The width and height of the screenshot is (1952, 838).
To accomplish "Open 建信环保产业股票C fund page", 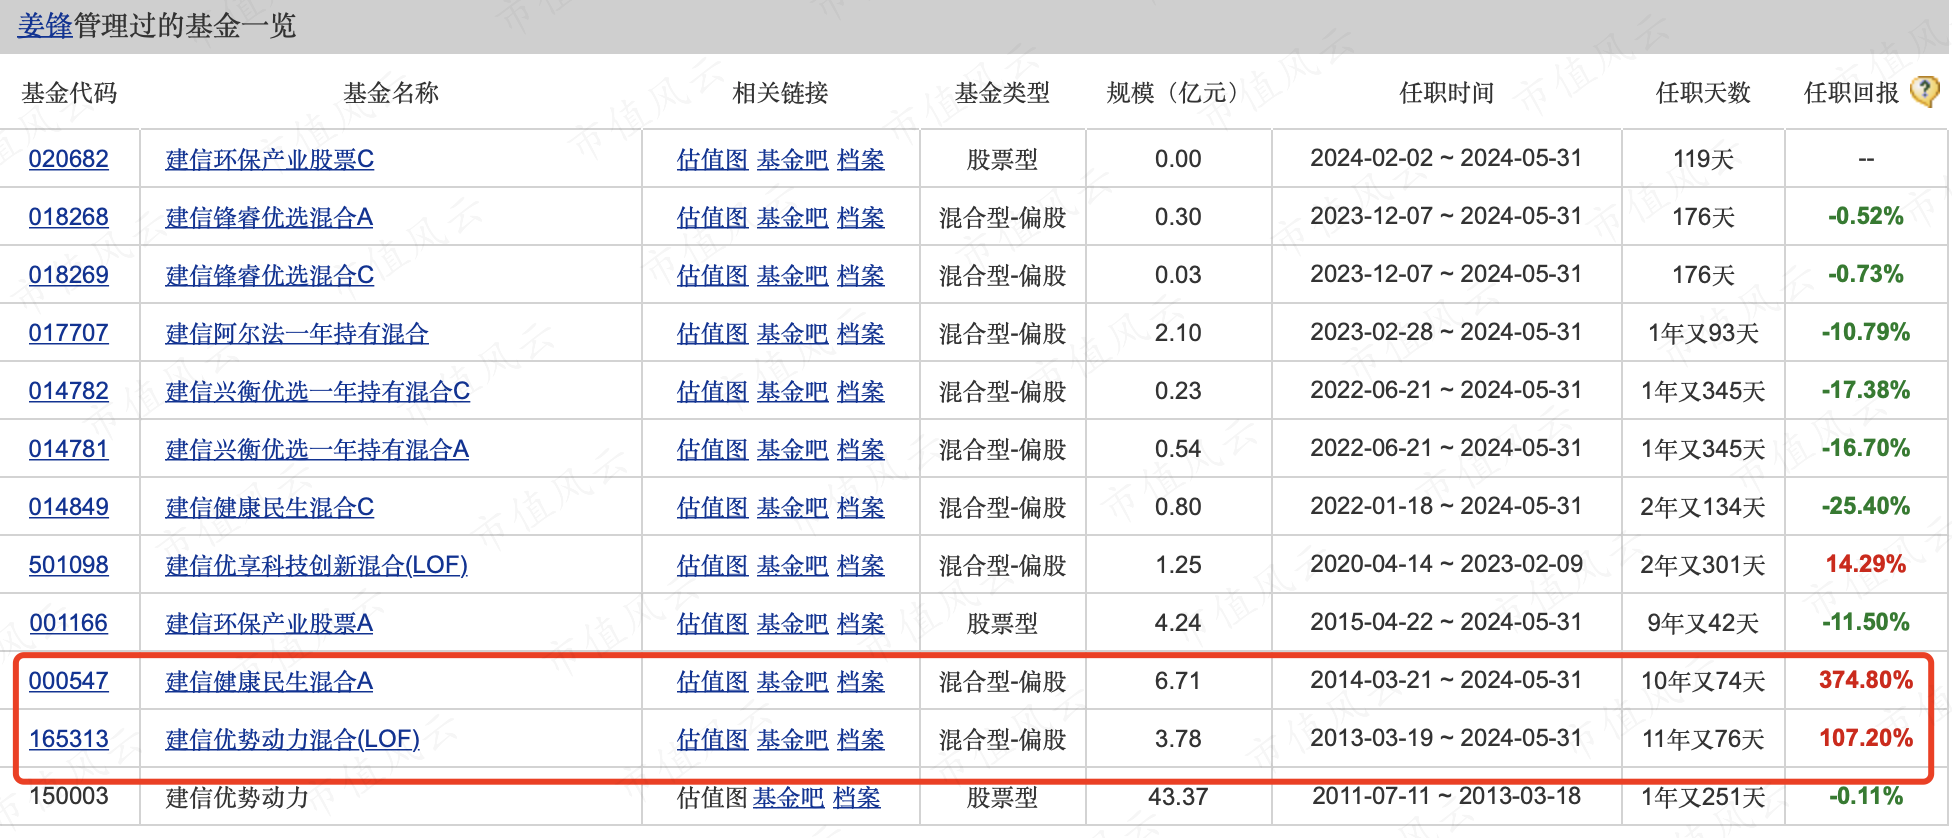I will tap(270, 159).
